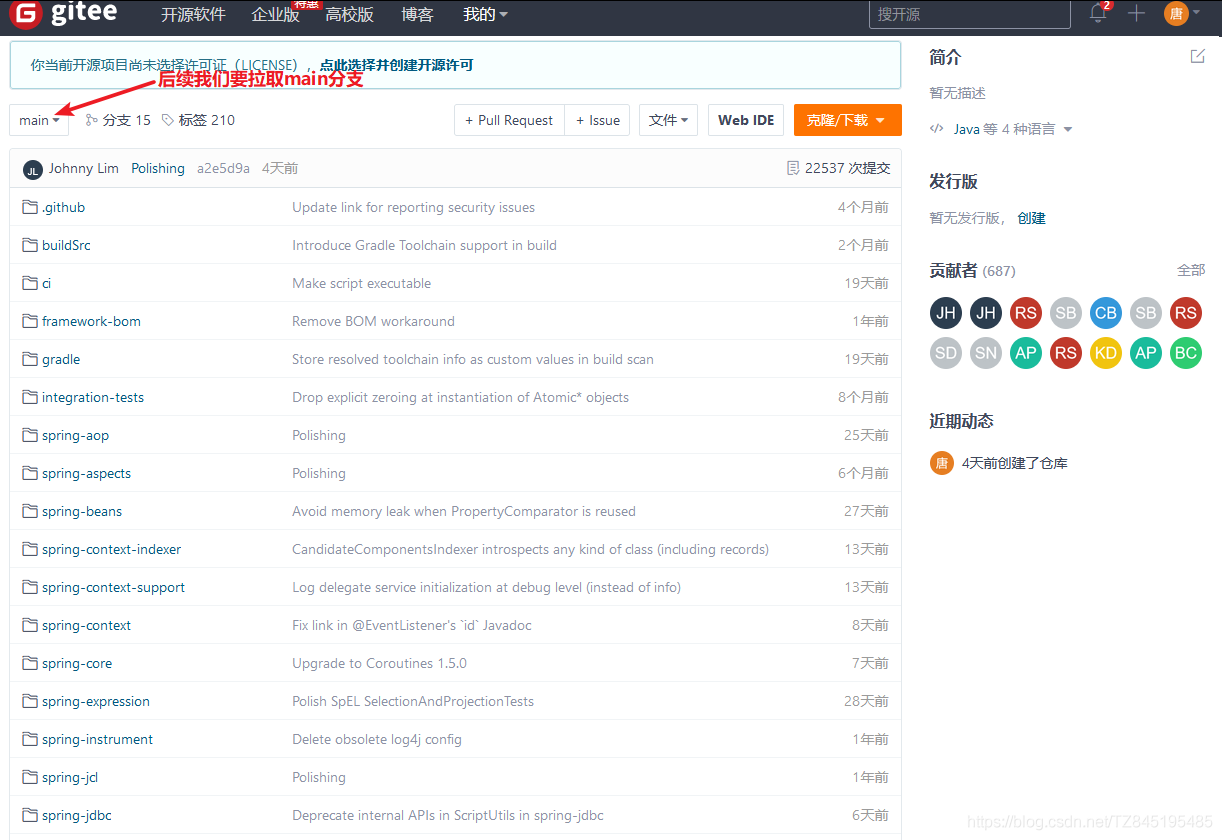Screen dimensions: 1222x840
Task: Click the + Issue button
Action: [x=597, y=120]
